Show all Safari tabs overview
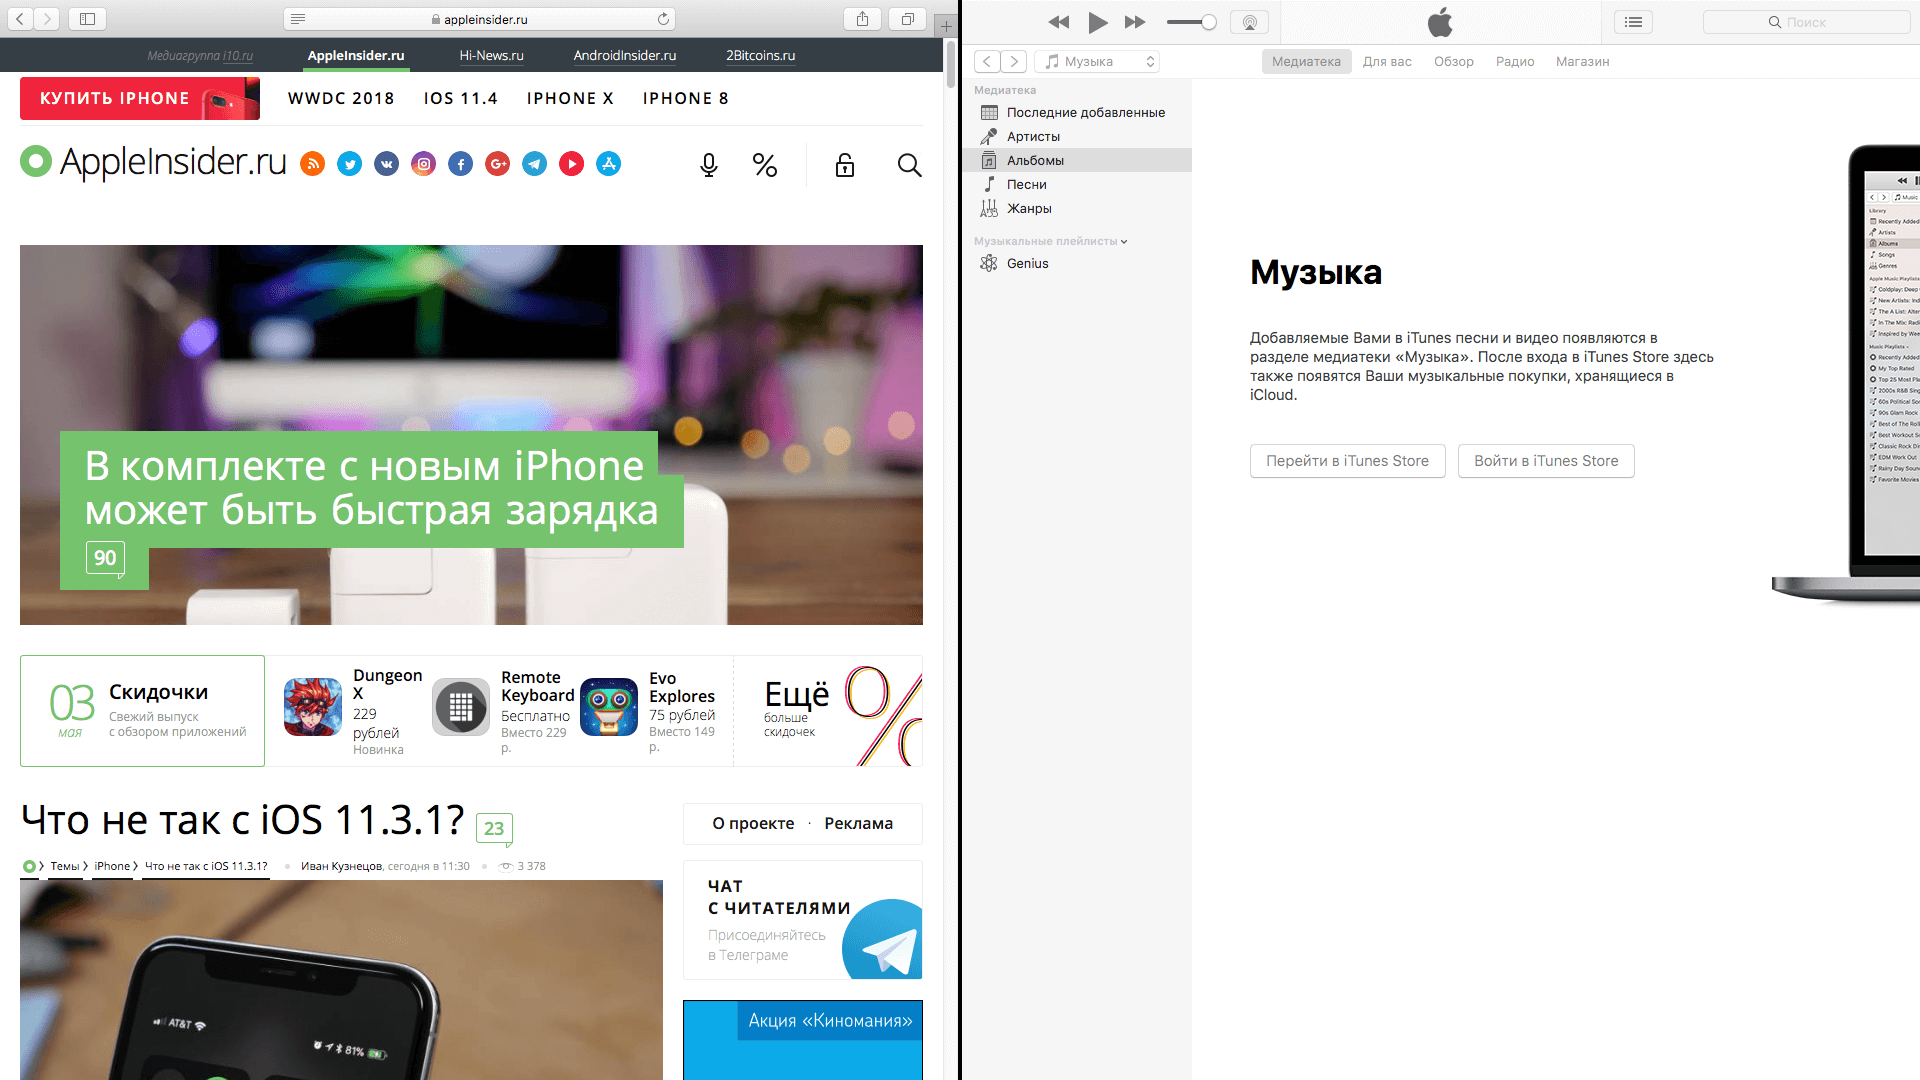The image size is (1920, 1080). point(907,19)
